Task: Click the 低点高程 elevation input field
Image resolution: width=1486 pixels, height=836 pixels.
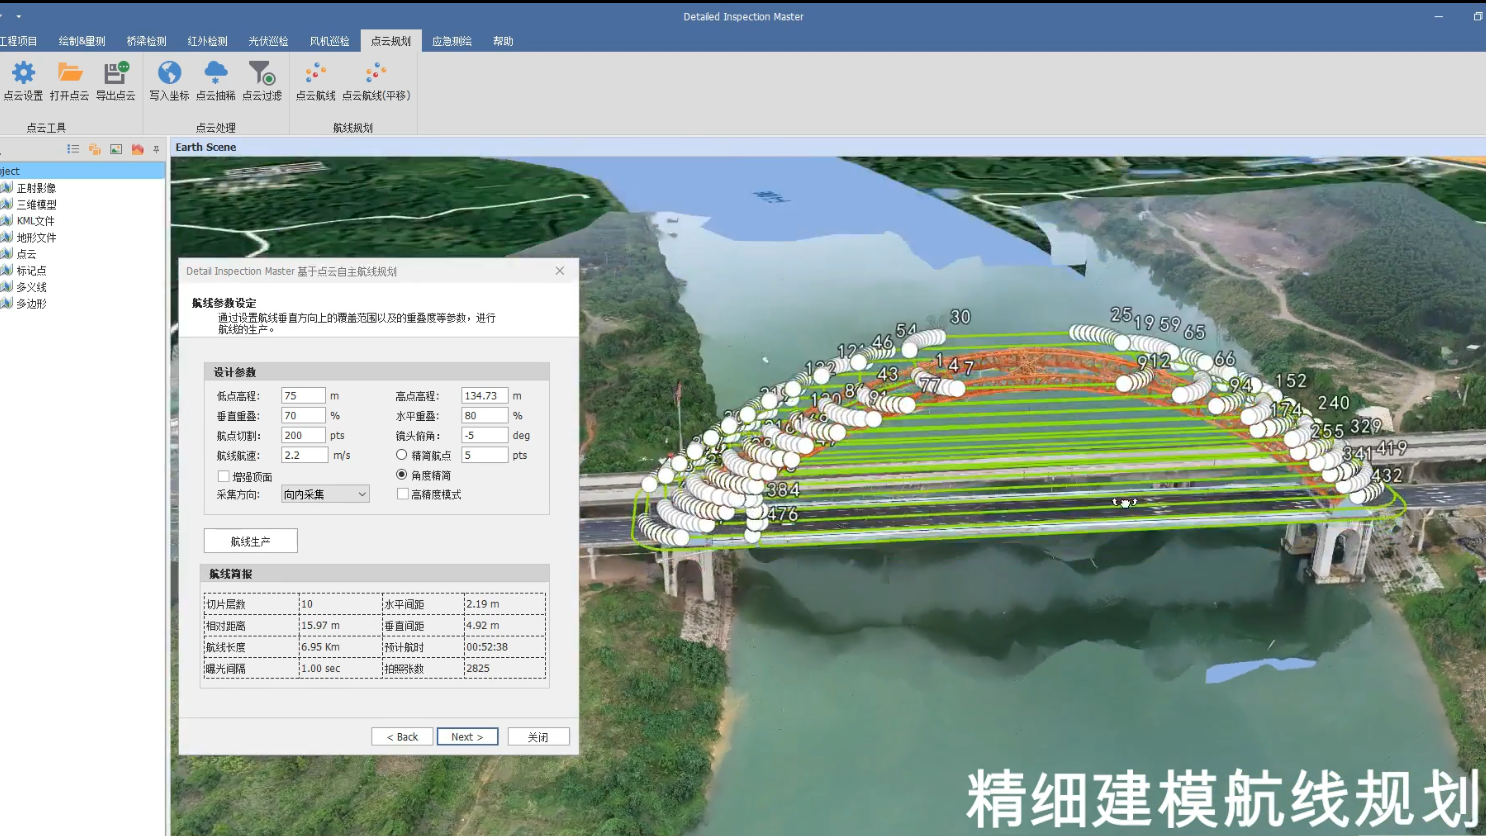Action: (303, 394)
